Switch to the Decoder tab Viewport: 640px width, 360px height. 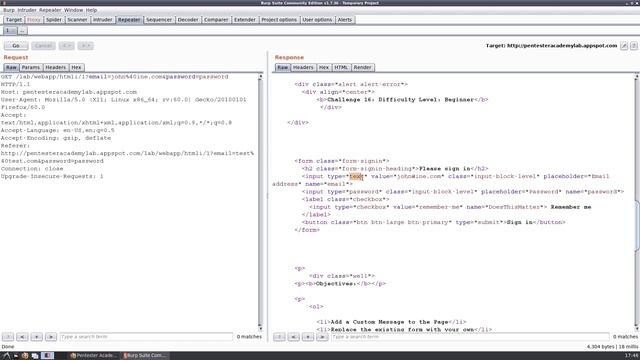pyautogui.click(x=188, y=20)
